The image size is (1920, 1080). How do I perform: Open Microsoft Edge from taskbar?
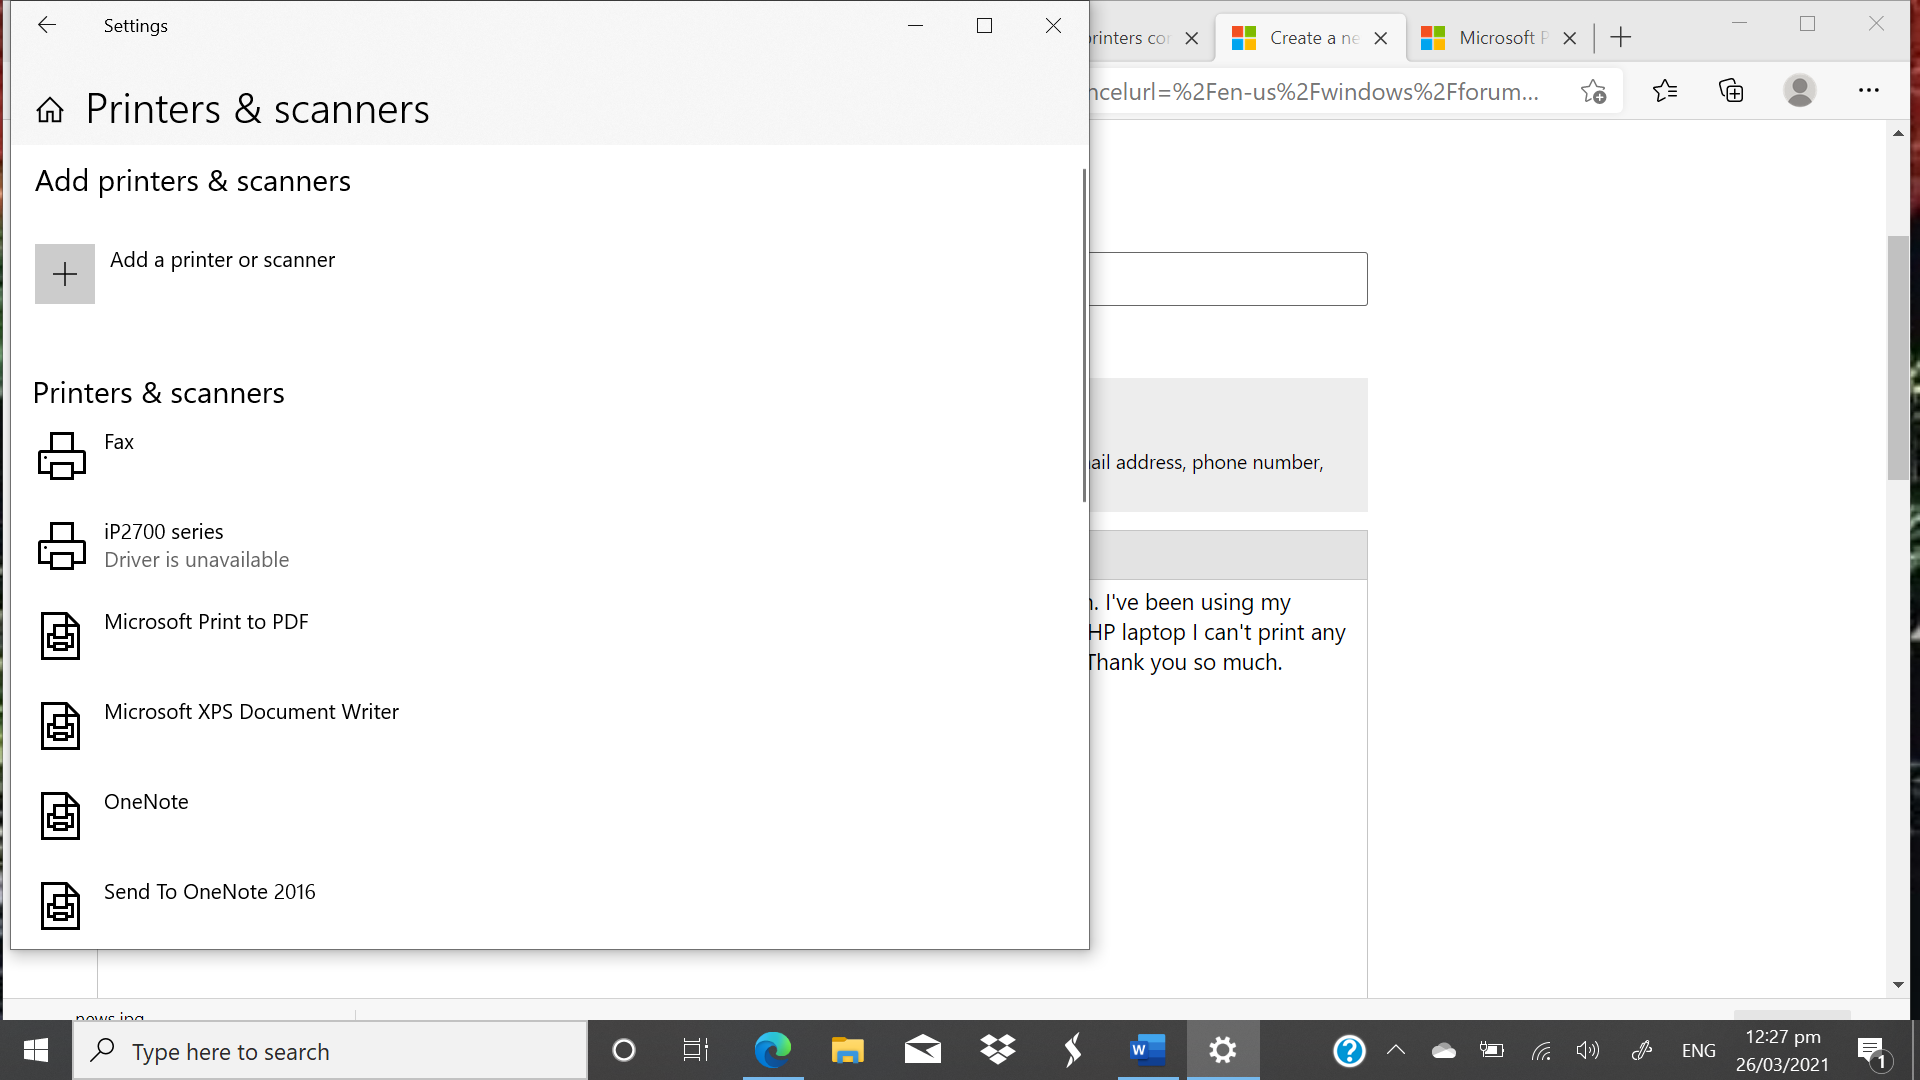pos(772,1050)
